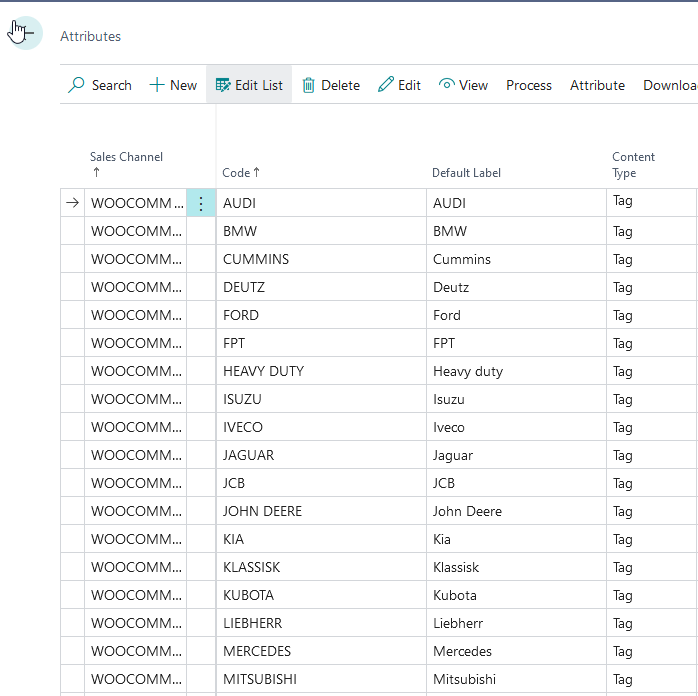Click code cell JCB

321,483
